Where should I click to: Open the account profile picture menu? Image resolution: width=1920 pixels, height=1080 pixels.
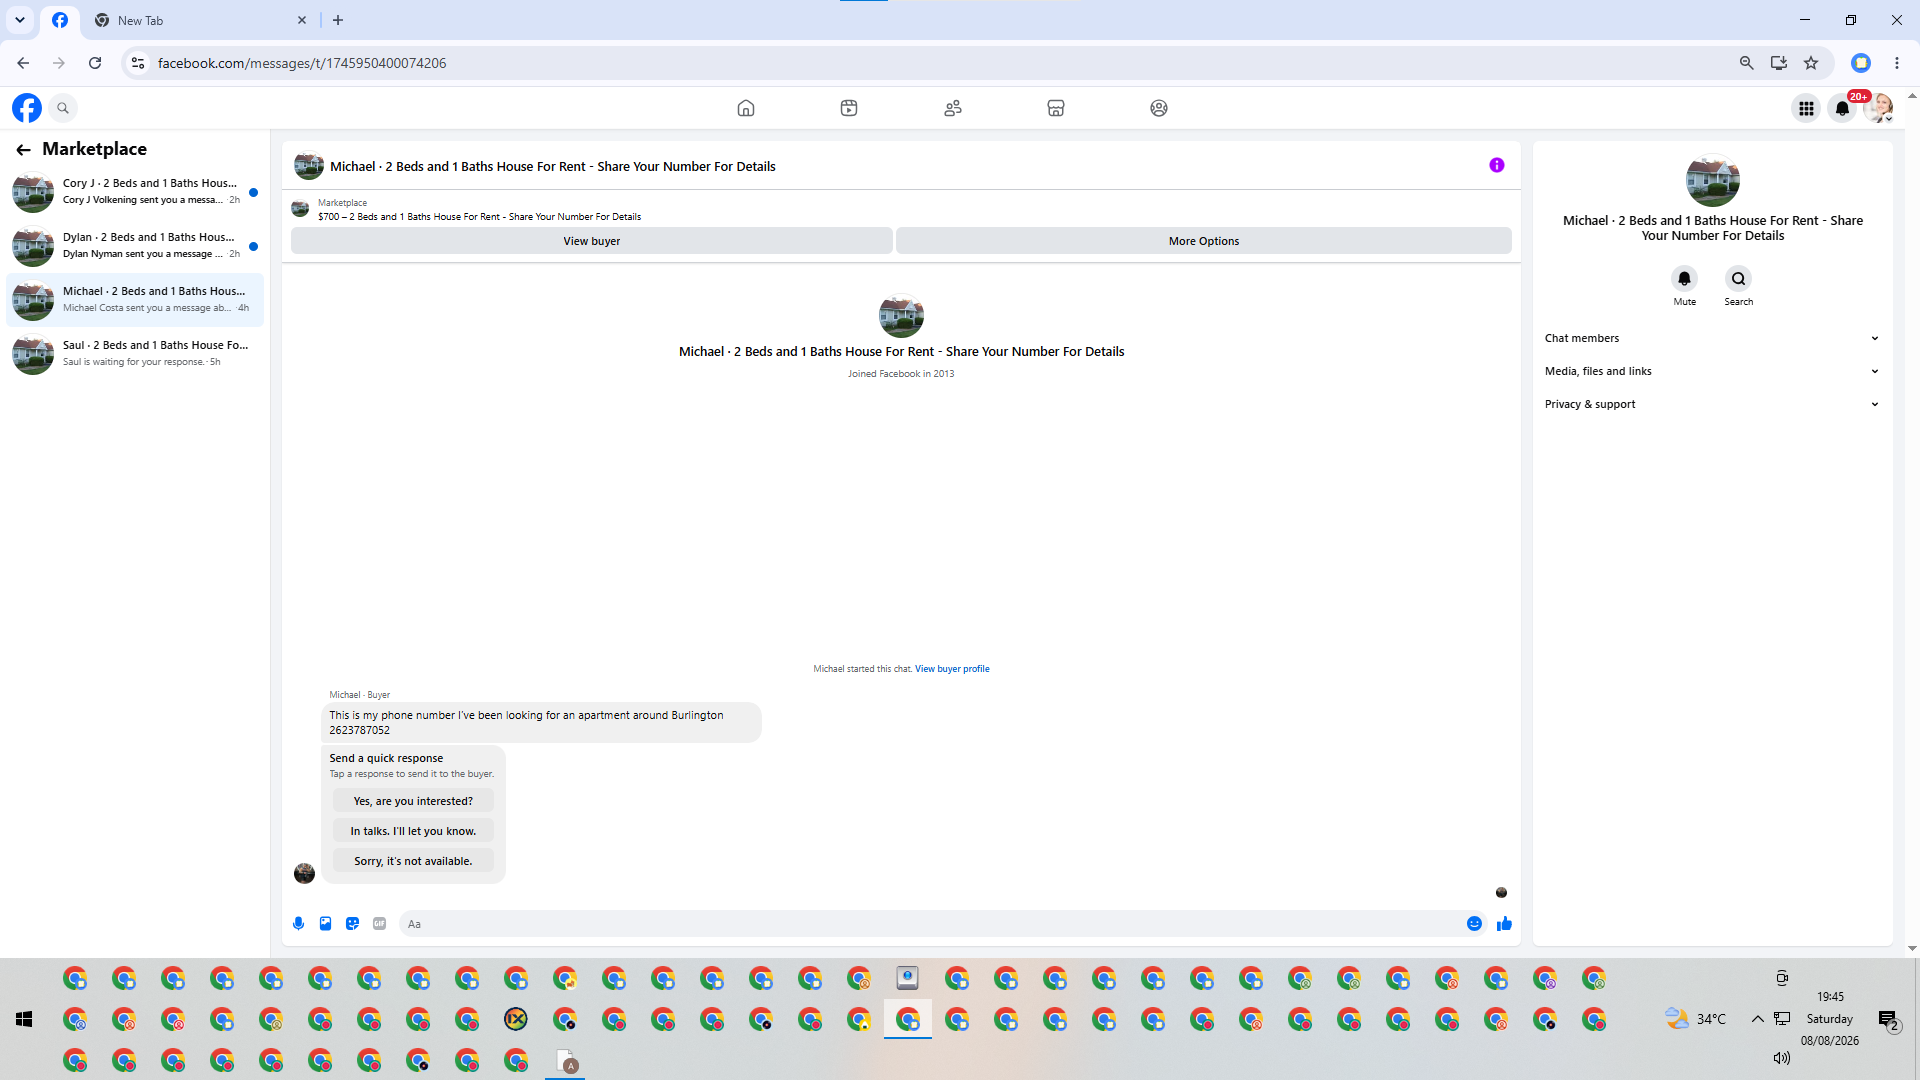1879,108
